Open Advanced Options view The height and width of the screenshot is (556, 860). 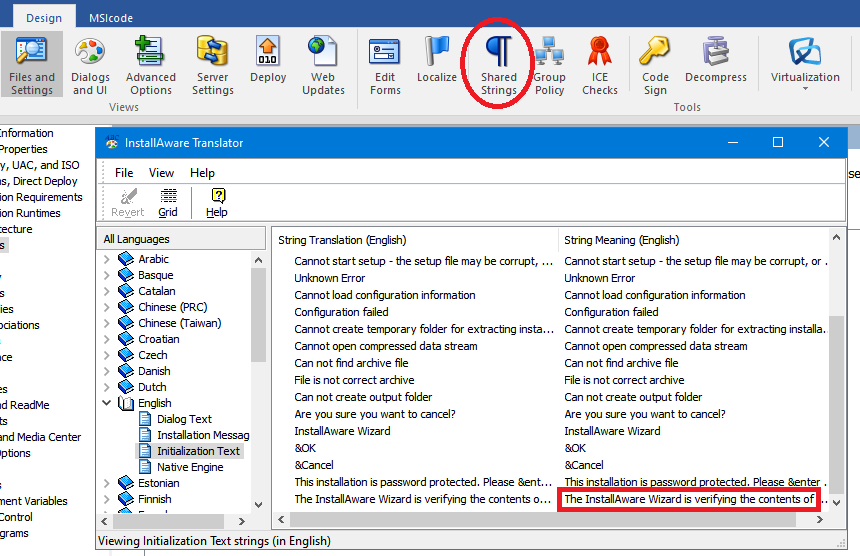(x=151, y=65)
